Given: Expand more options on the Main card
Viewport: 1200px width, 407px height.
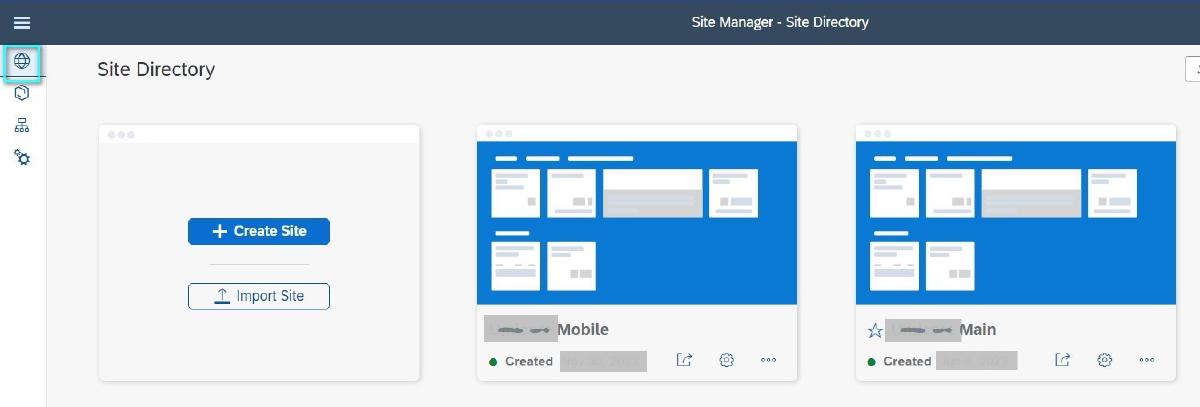Looking at the screenshot, I should [1146, 361].
